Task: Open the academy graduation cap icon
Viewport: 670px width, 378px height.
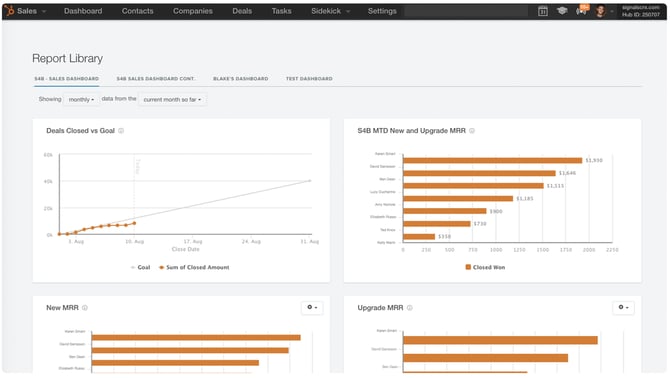Action: (562, 11)
